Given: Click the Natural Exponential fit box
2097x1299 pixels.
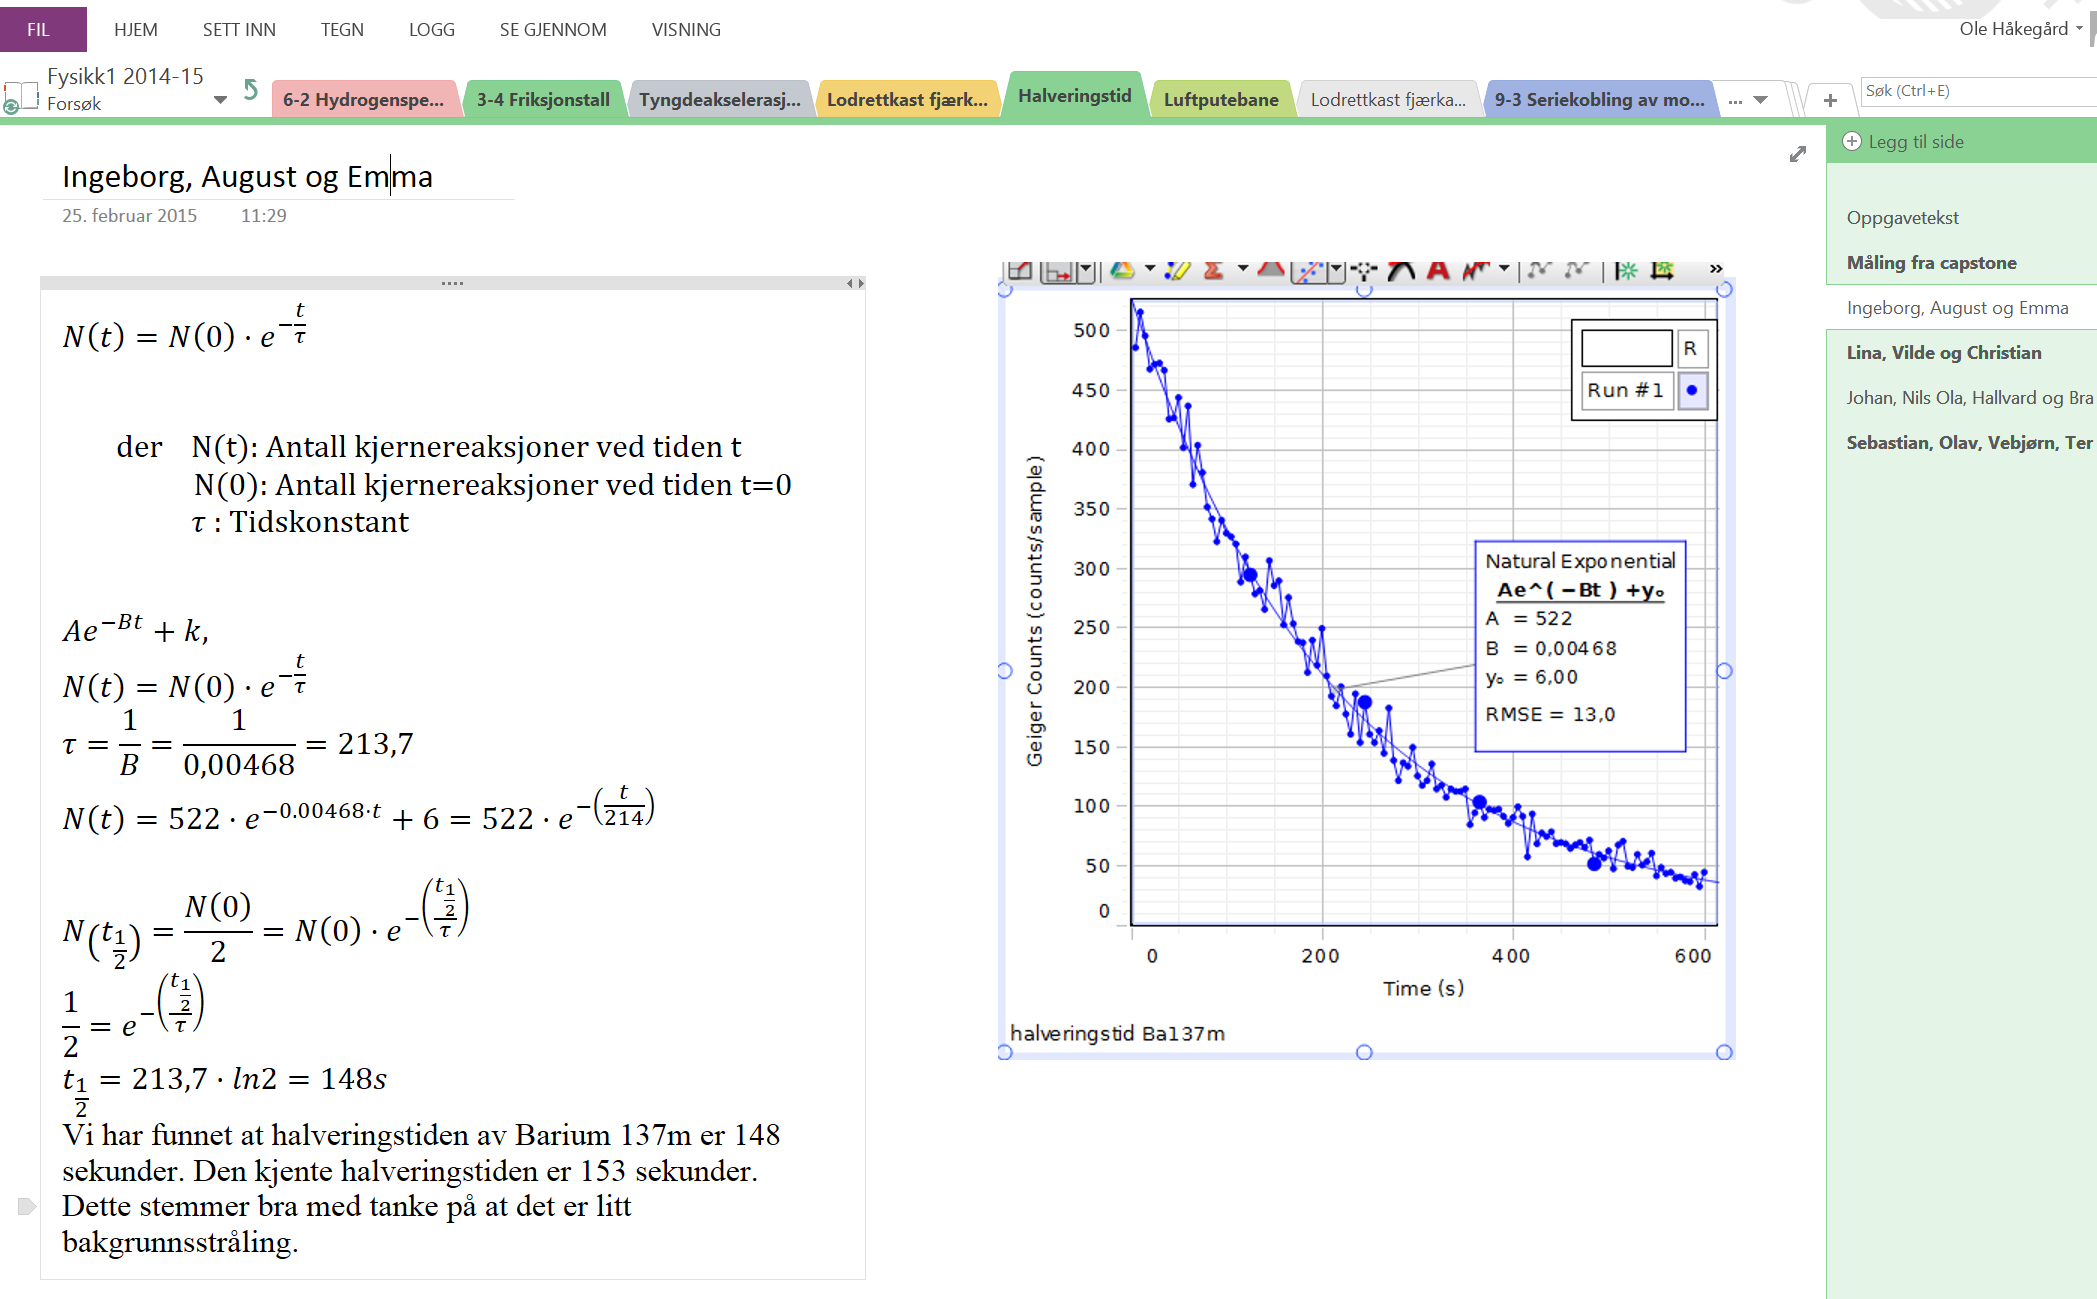Looking at the screenshot, I should point(1581,646).
